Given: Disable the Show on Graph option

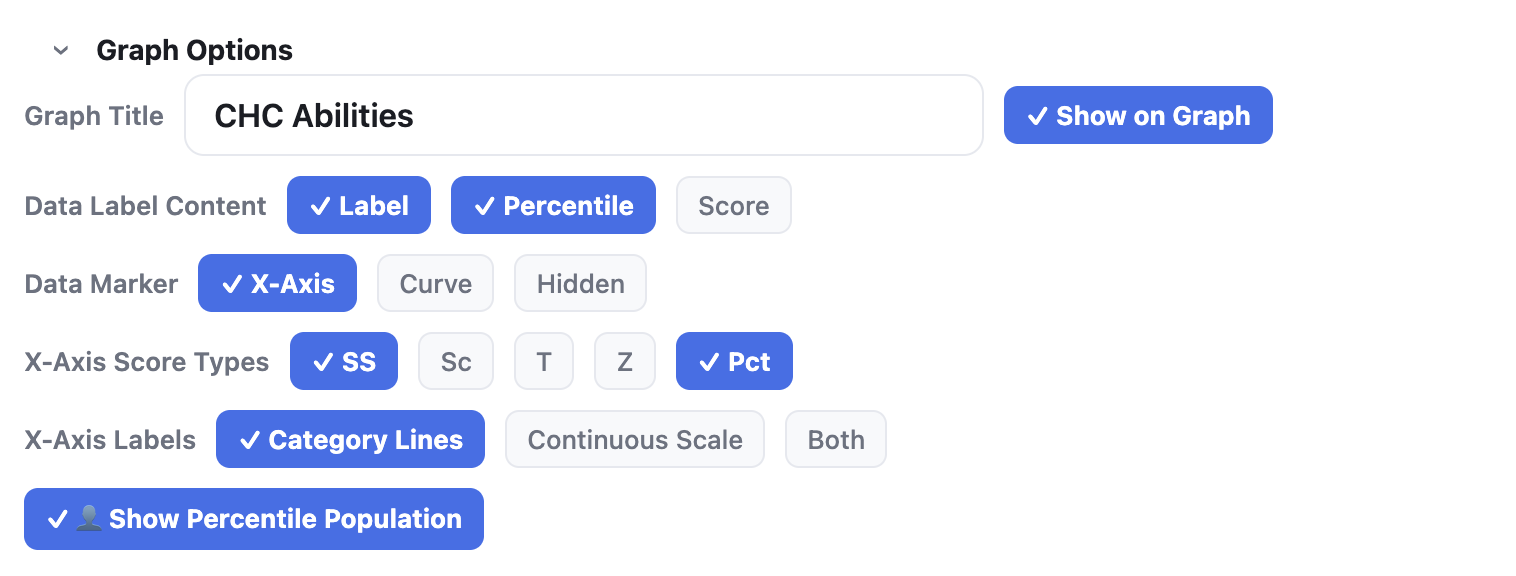Looking at the screenshot, I should click(1138, 115).
